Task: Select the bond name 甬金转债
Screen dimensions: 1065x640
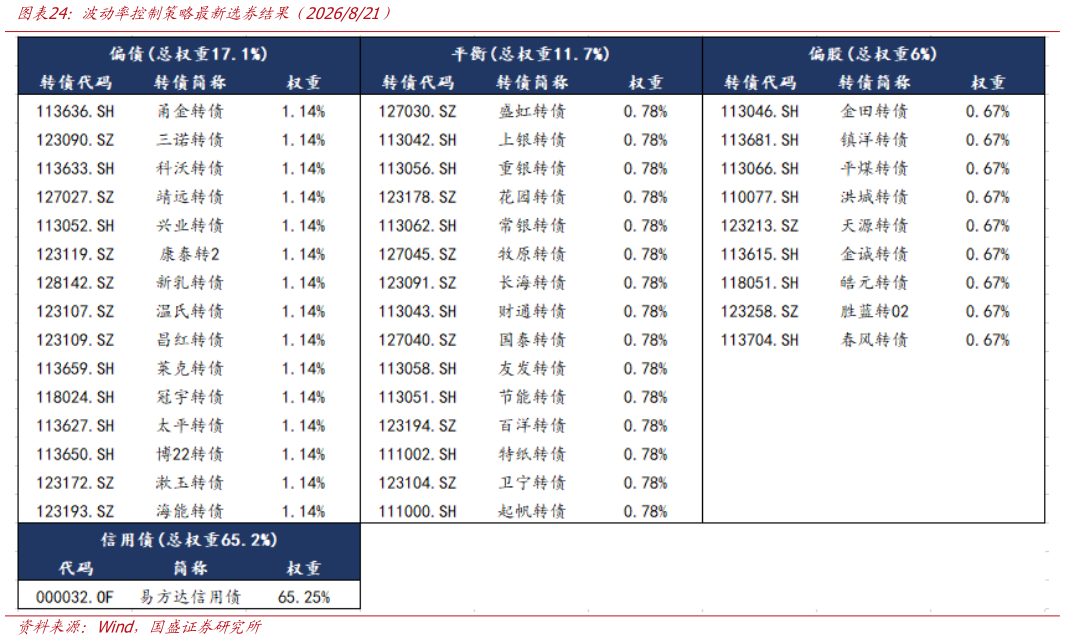Action: pyautogui.click(x=190, y=111)
